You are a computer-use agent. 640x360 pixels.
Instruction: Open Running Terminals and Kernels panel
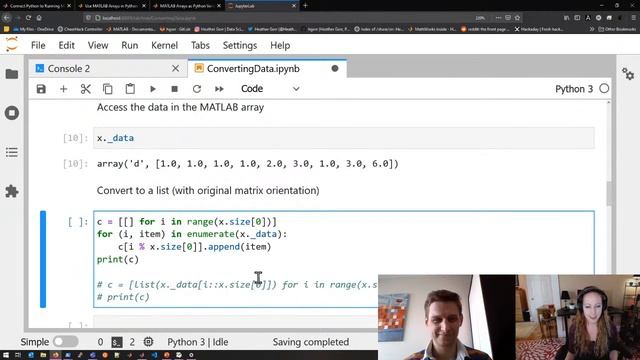tap(12, 113)
